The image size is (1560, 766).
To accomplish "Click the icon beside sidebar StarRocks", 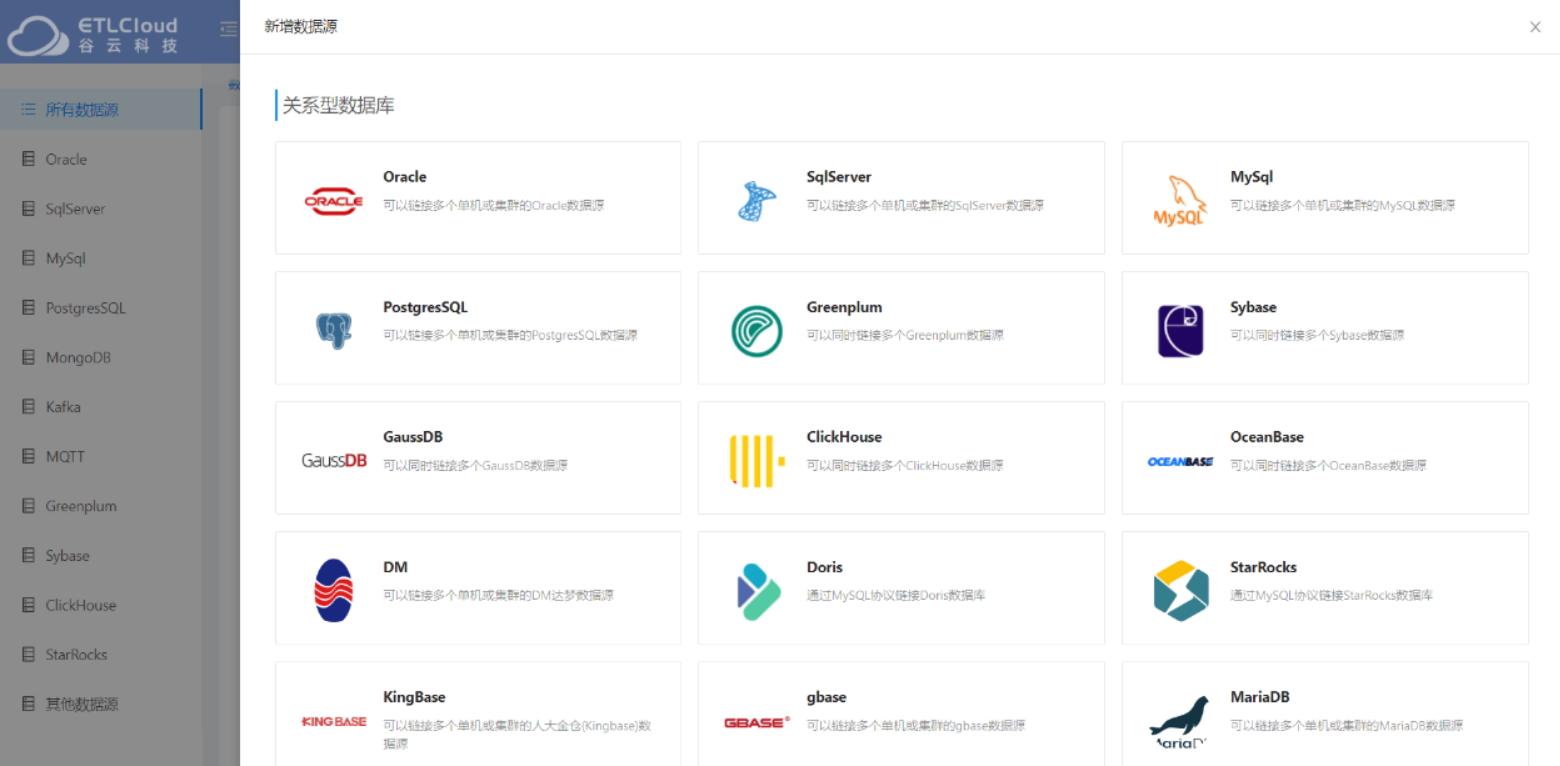I will (x=28, y=654).
